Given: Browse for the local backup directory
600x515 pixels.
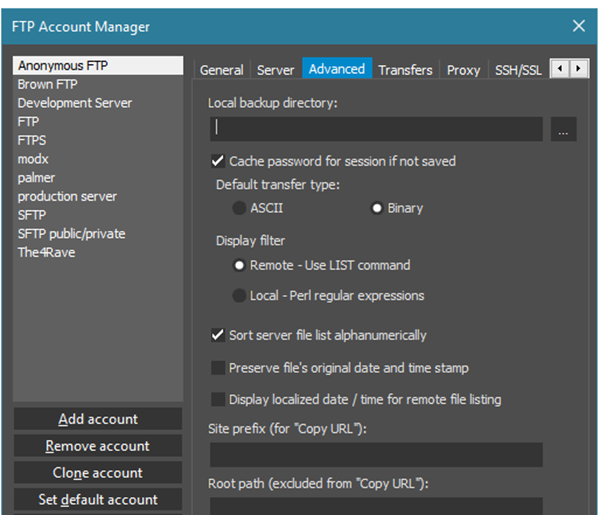Looking at the screenshot, I should (x=563, y=129).
